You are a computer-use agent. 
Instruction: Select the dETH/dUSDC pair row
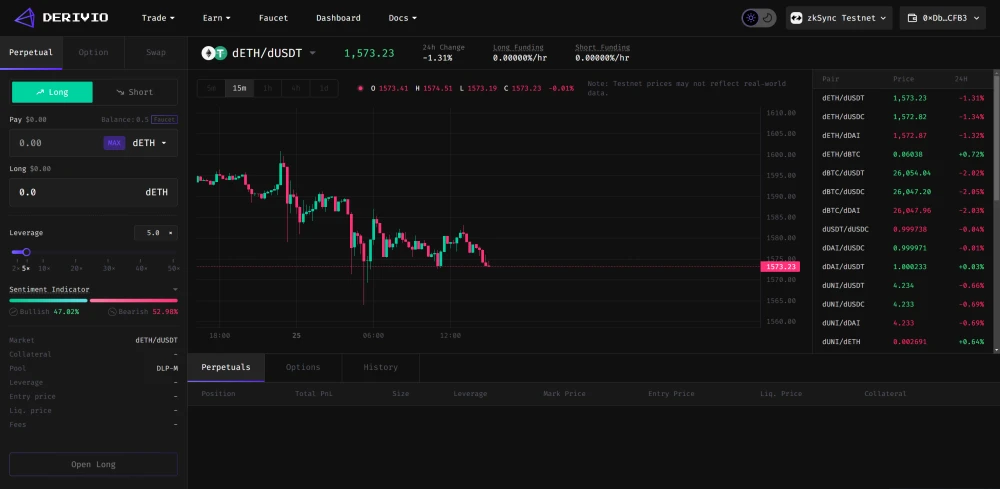[x=902, y=117]
